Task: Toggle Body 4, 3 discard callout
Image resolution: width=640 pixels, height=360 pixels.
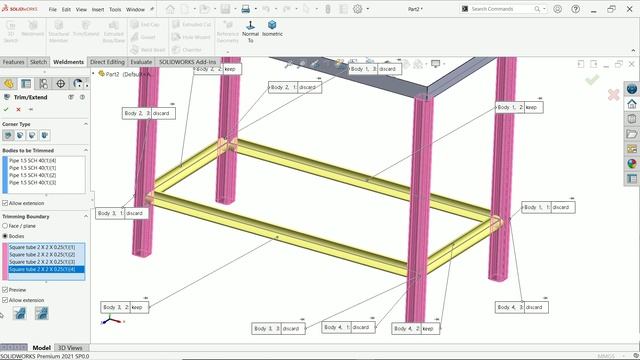Action: point(521,307)
